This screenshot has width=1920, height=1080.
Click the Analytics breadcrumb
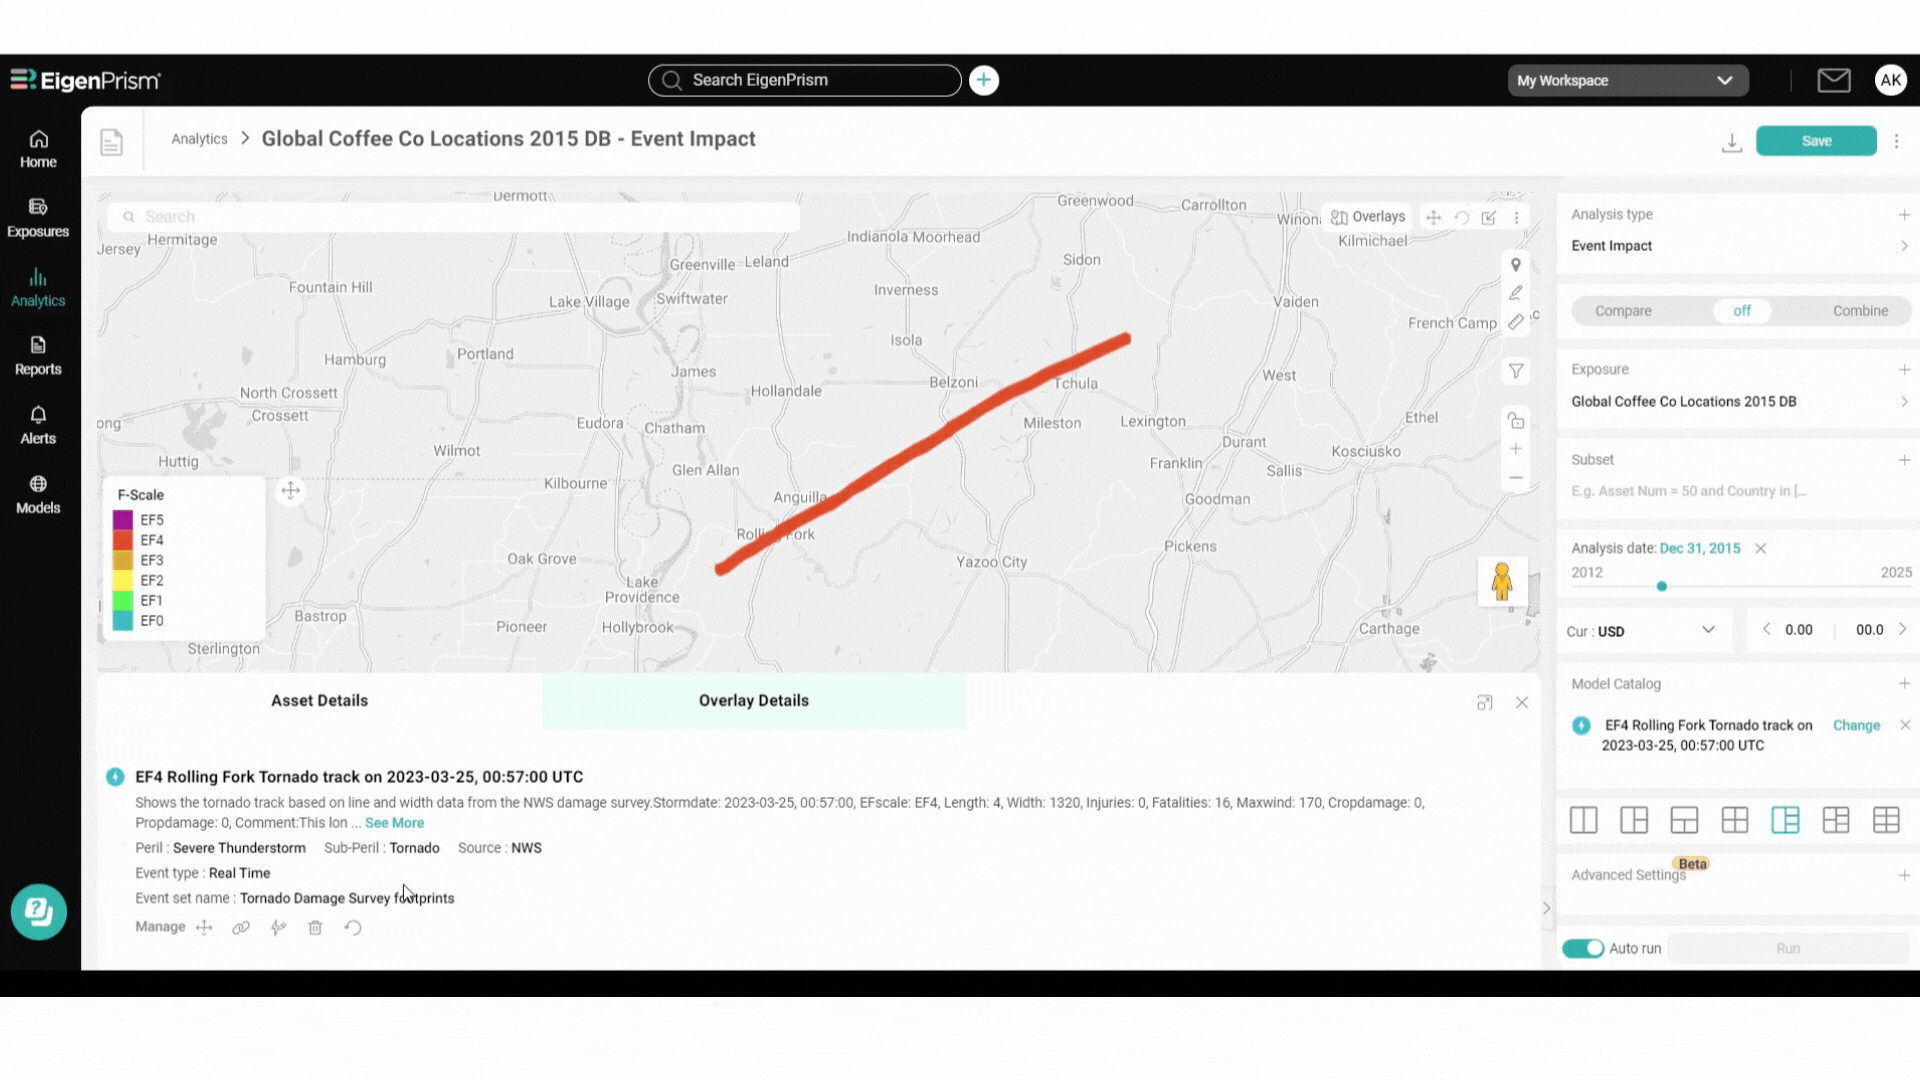[199, 139]
